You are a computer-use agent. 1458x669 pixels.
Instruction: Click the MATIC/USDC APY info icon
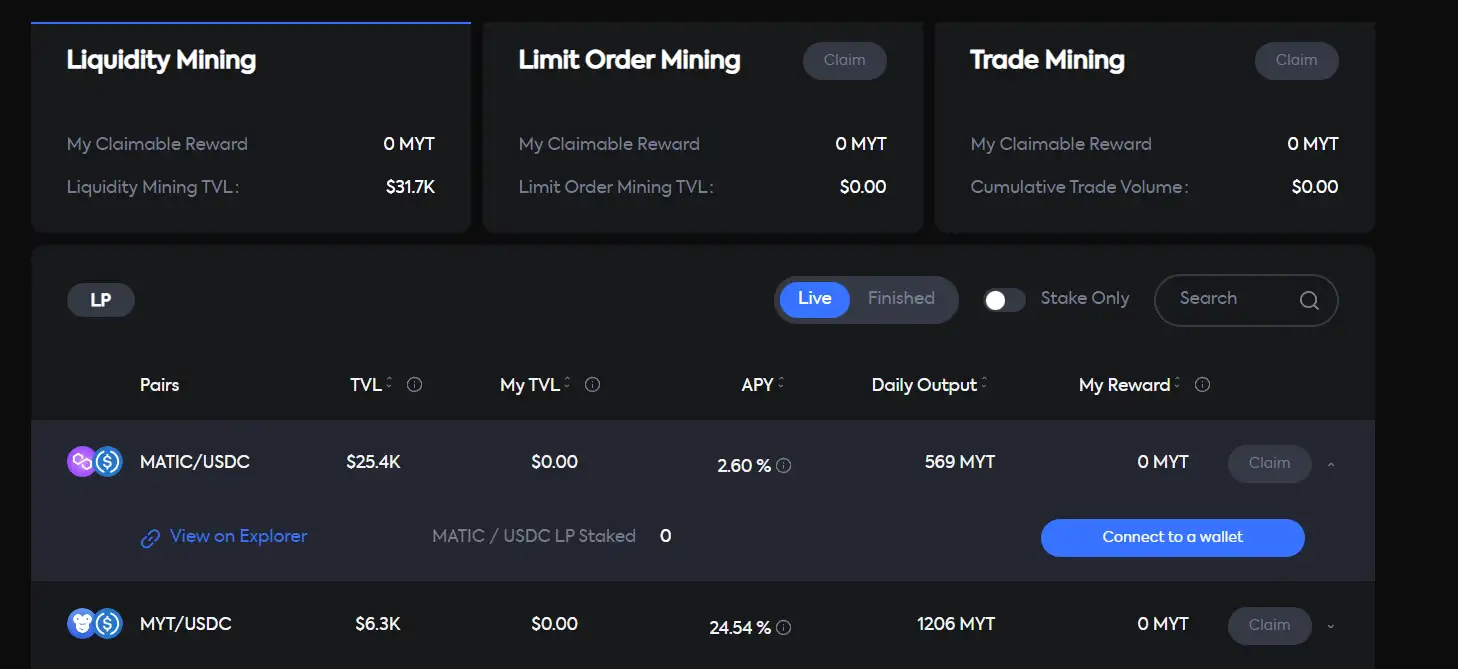(784, 466)
